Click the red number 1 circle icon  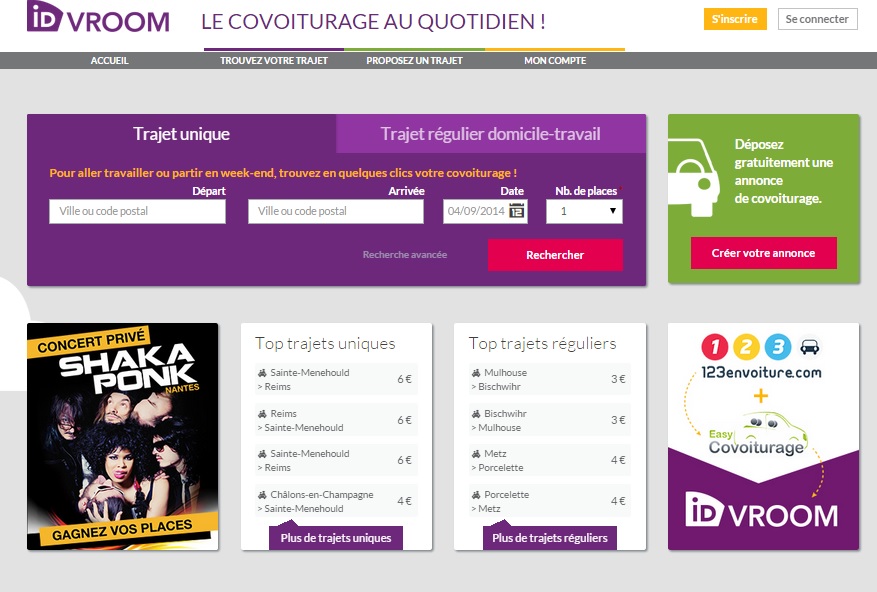point(714,347)
